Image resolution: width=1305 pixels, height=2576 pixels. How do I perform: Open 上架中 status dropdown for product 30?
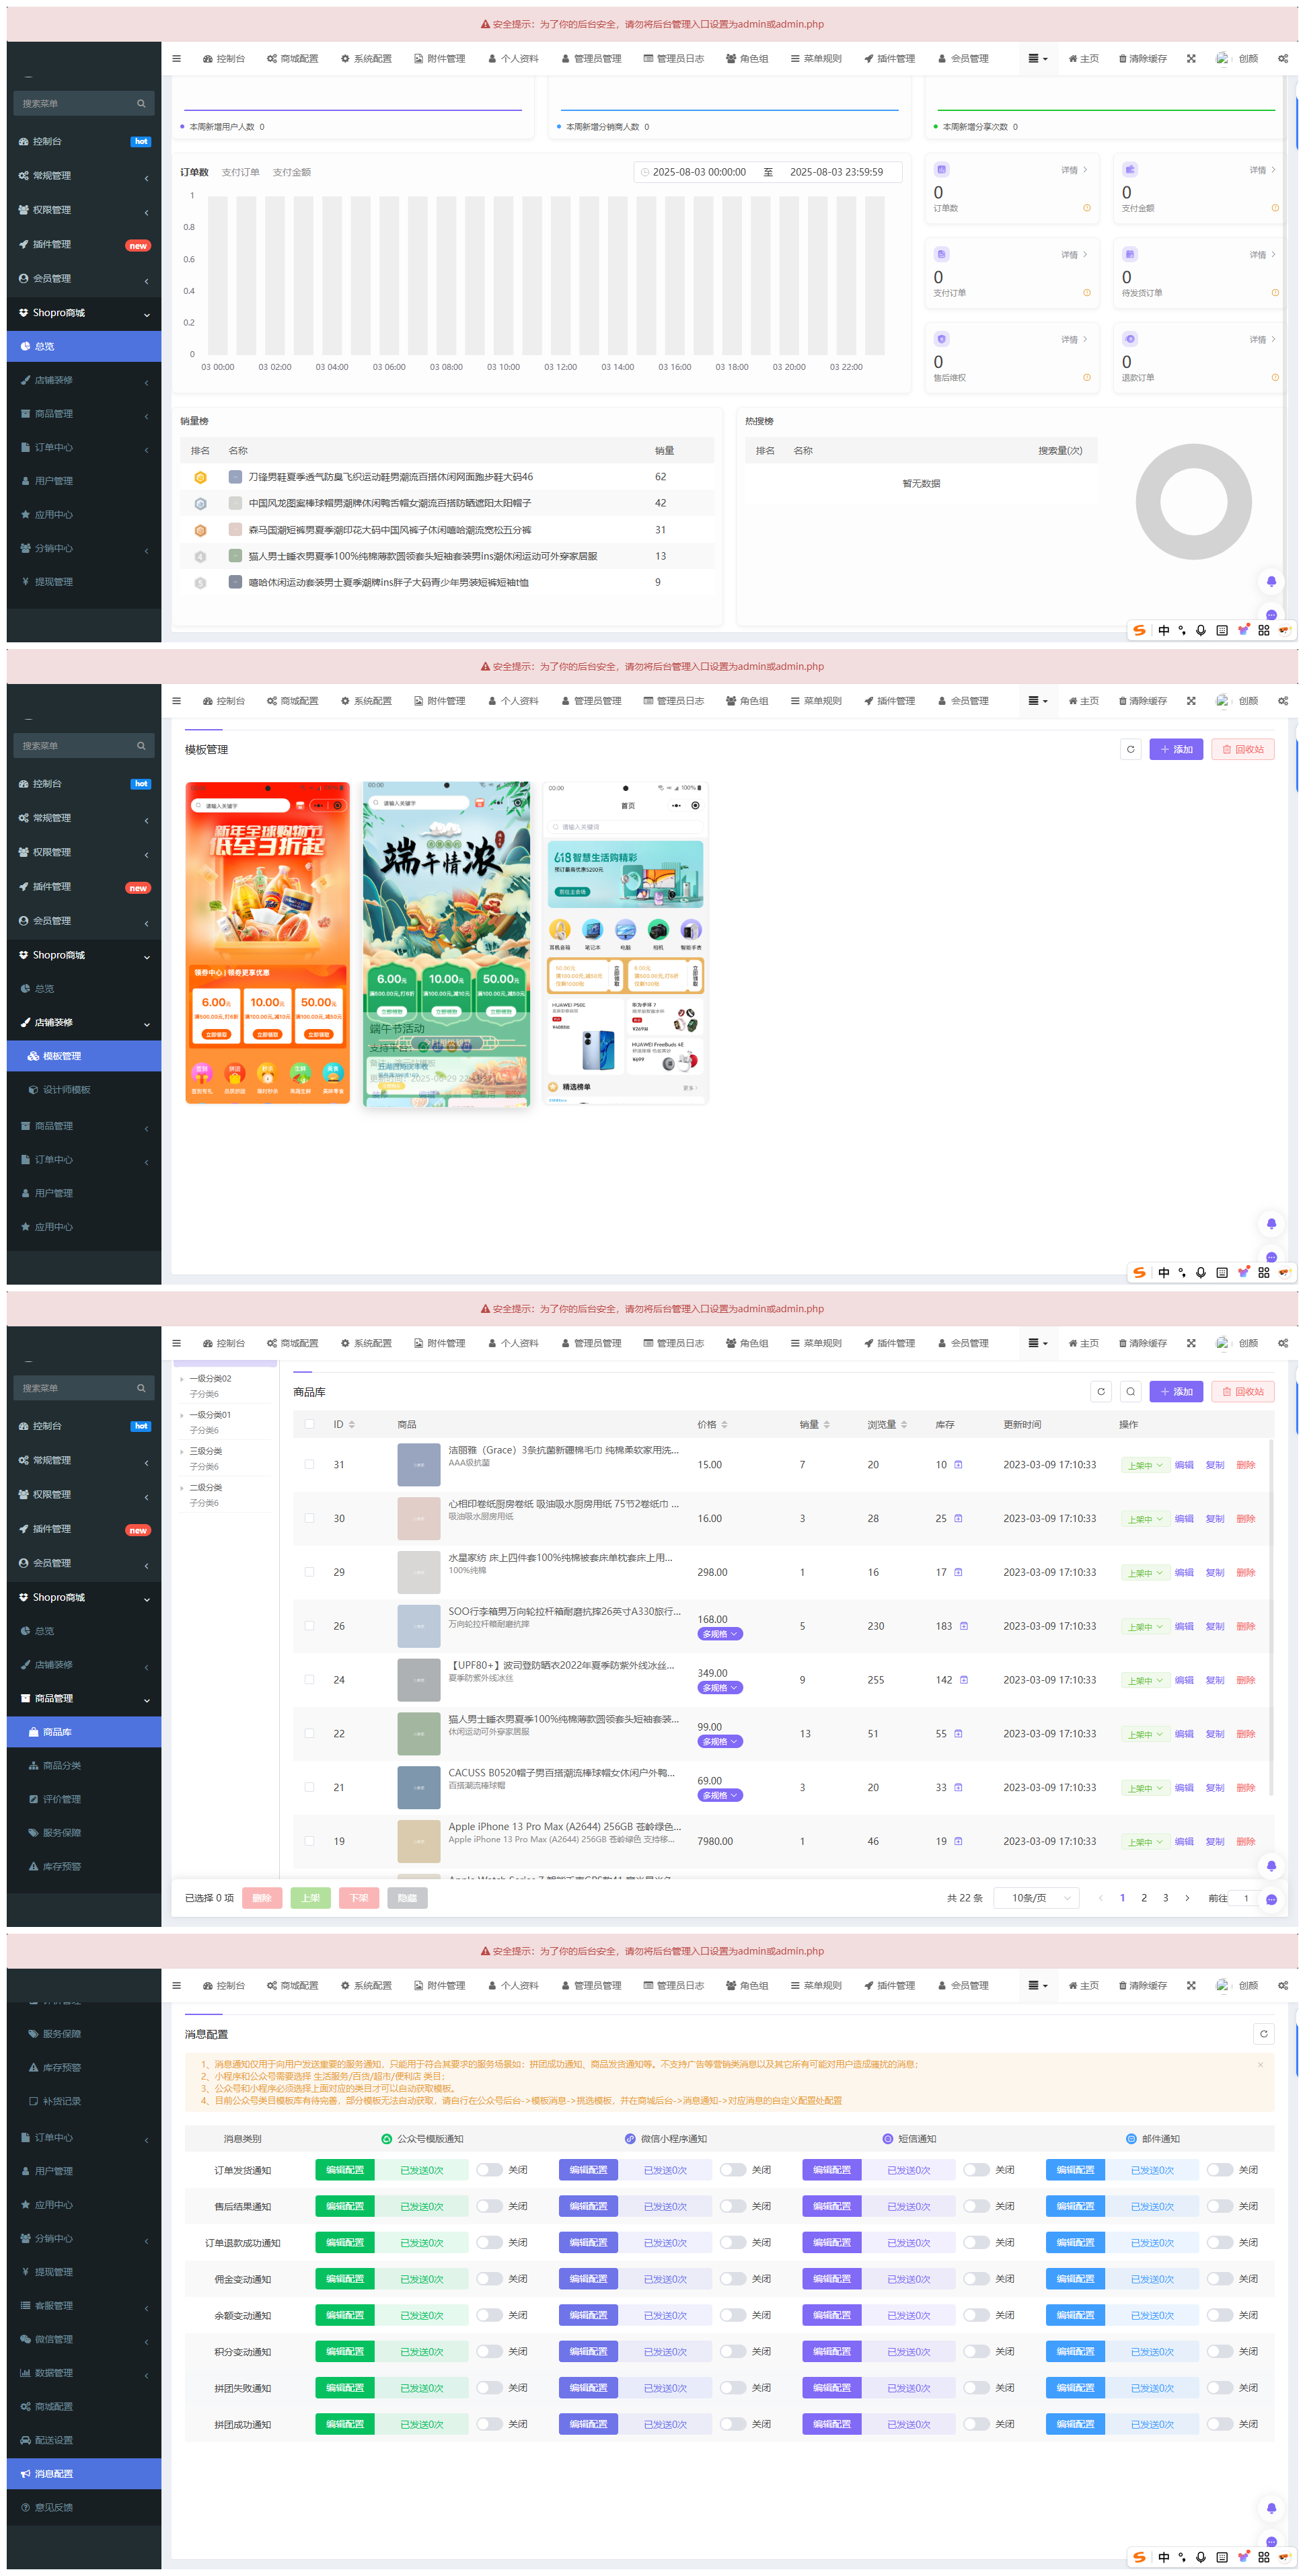1145,1519
